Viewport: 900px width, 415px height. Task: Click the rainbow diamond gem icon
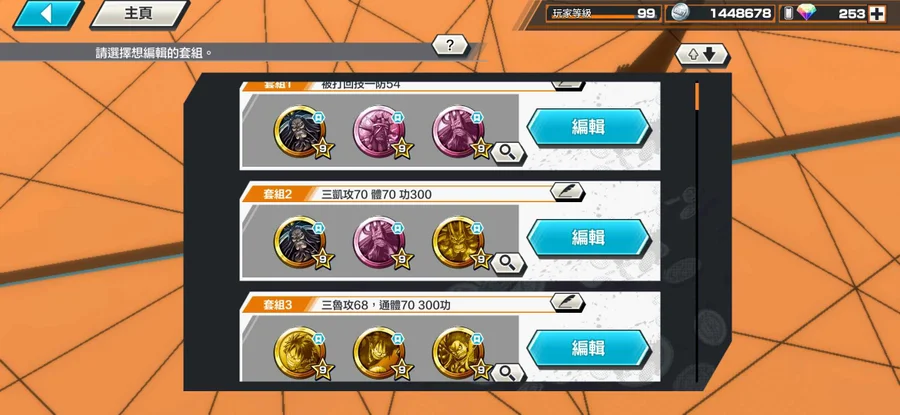(x=806, y=13)
